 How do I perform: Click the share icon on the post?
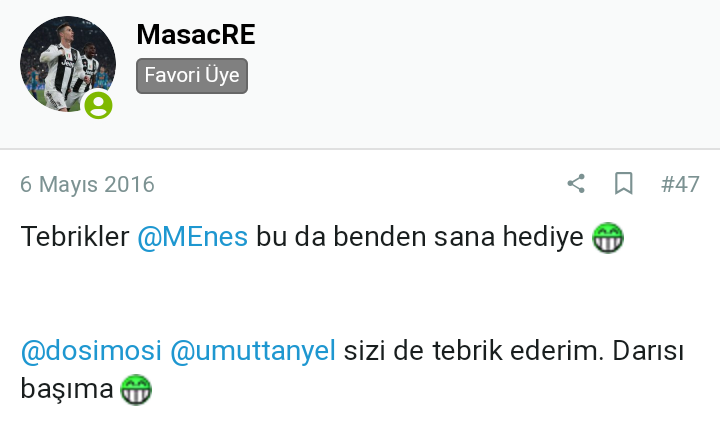tap(576, 184)
